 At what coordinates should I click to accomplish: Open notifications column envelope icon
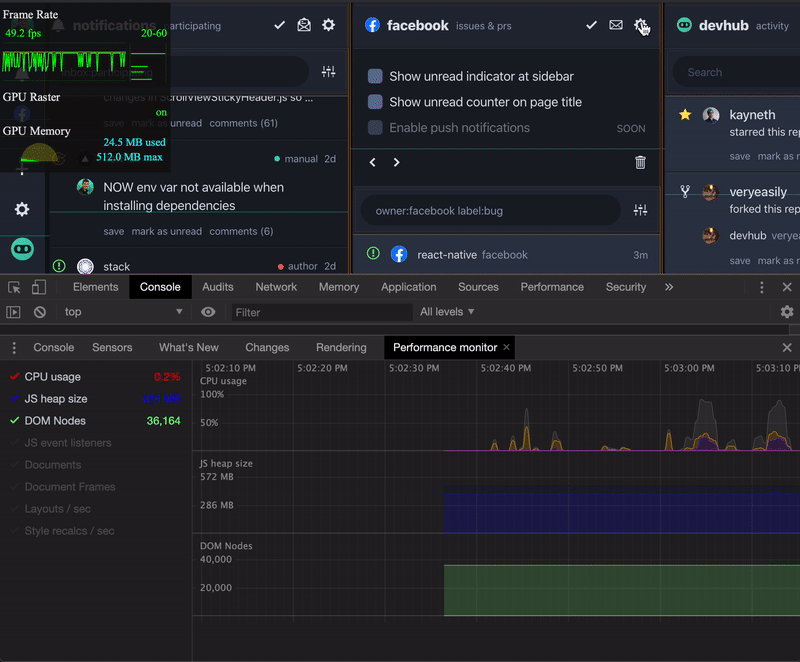[x=304, y=25]
